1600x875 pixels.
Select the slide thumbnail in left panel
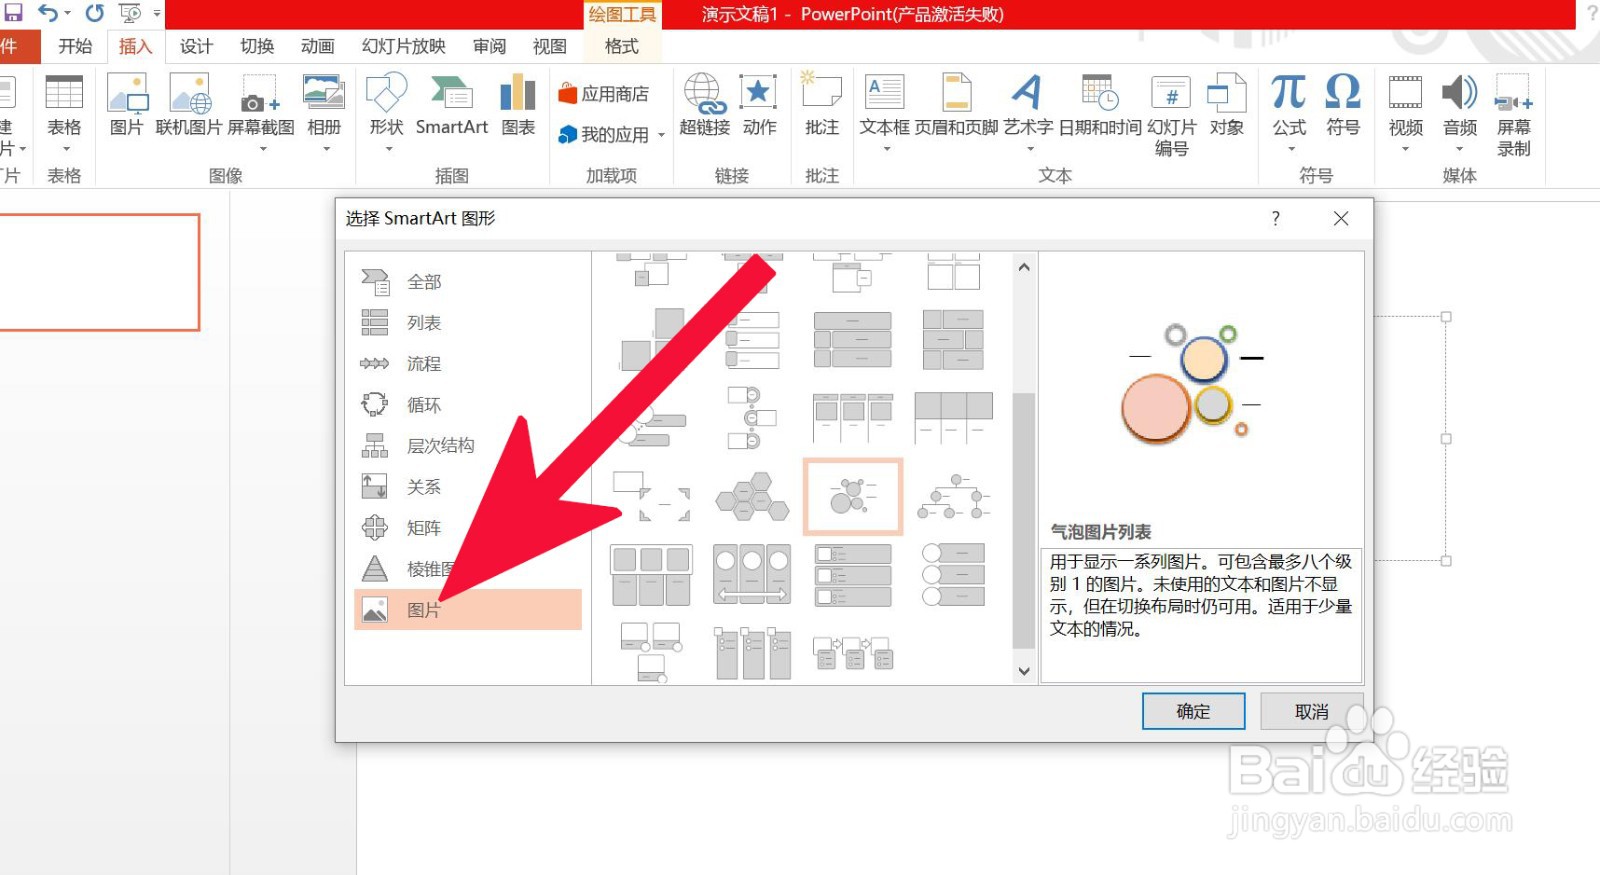[x=98, y=272]
